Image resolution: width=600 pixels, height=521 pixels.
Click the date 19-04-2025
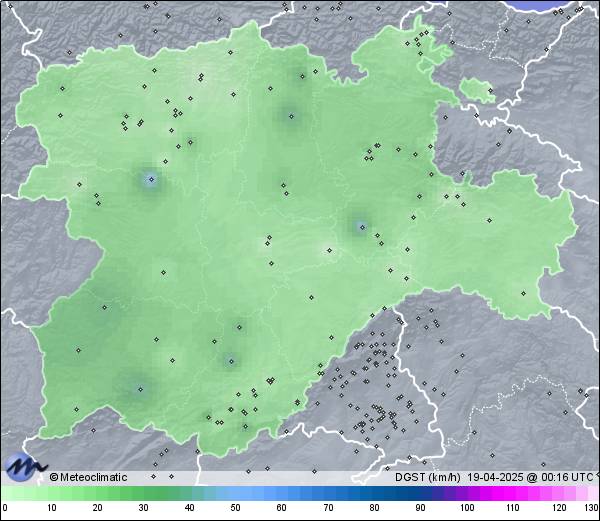tap(495, 477)
